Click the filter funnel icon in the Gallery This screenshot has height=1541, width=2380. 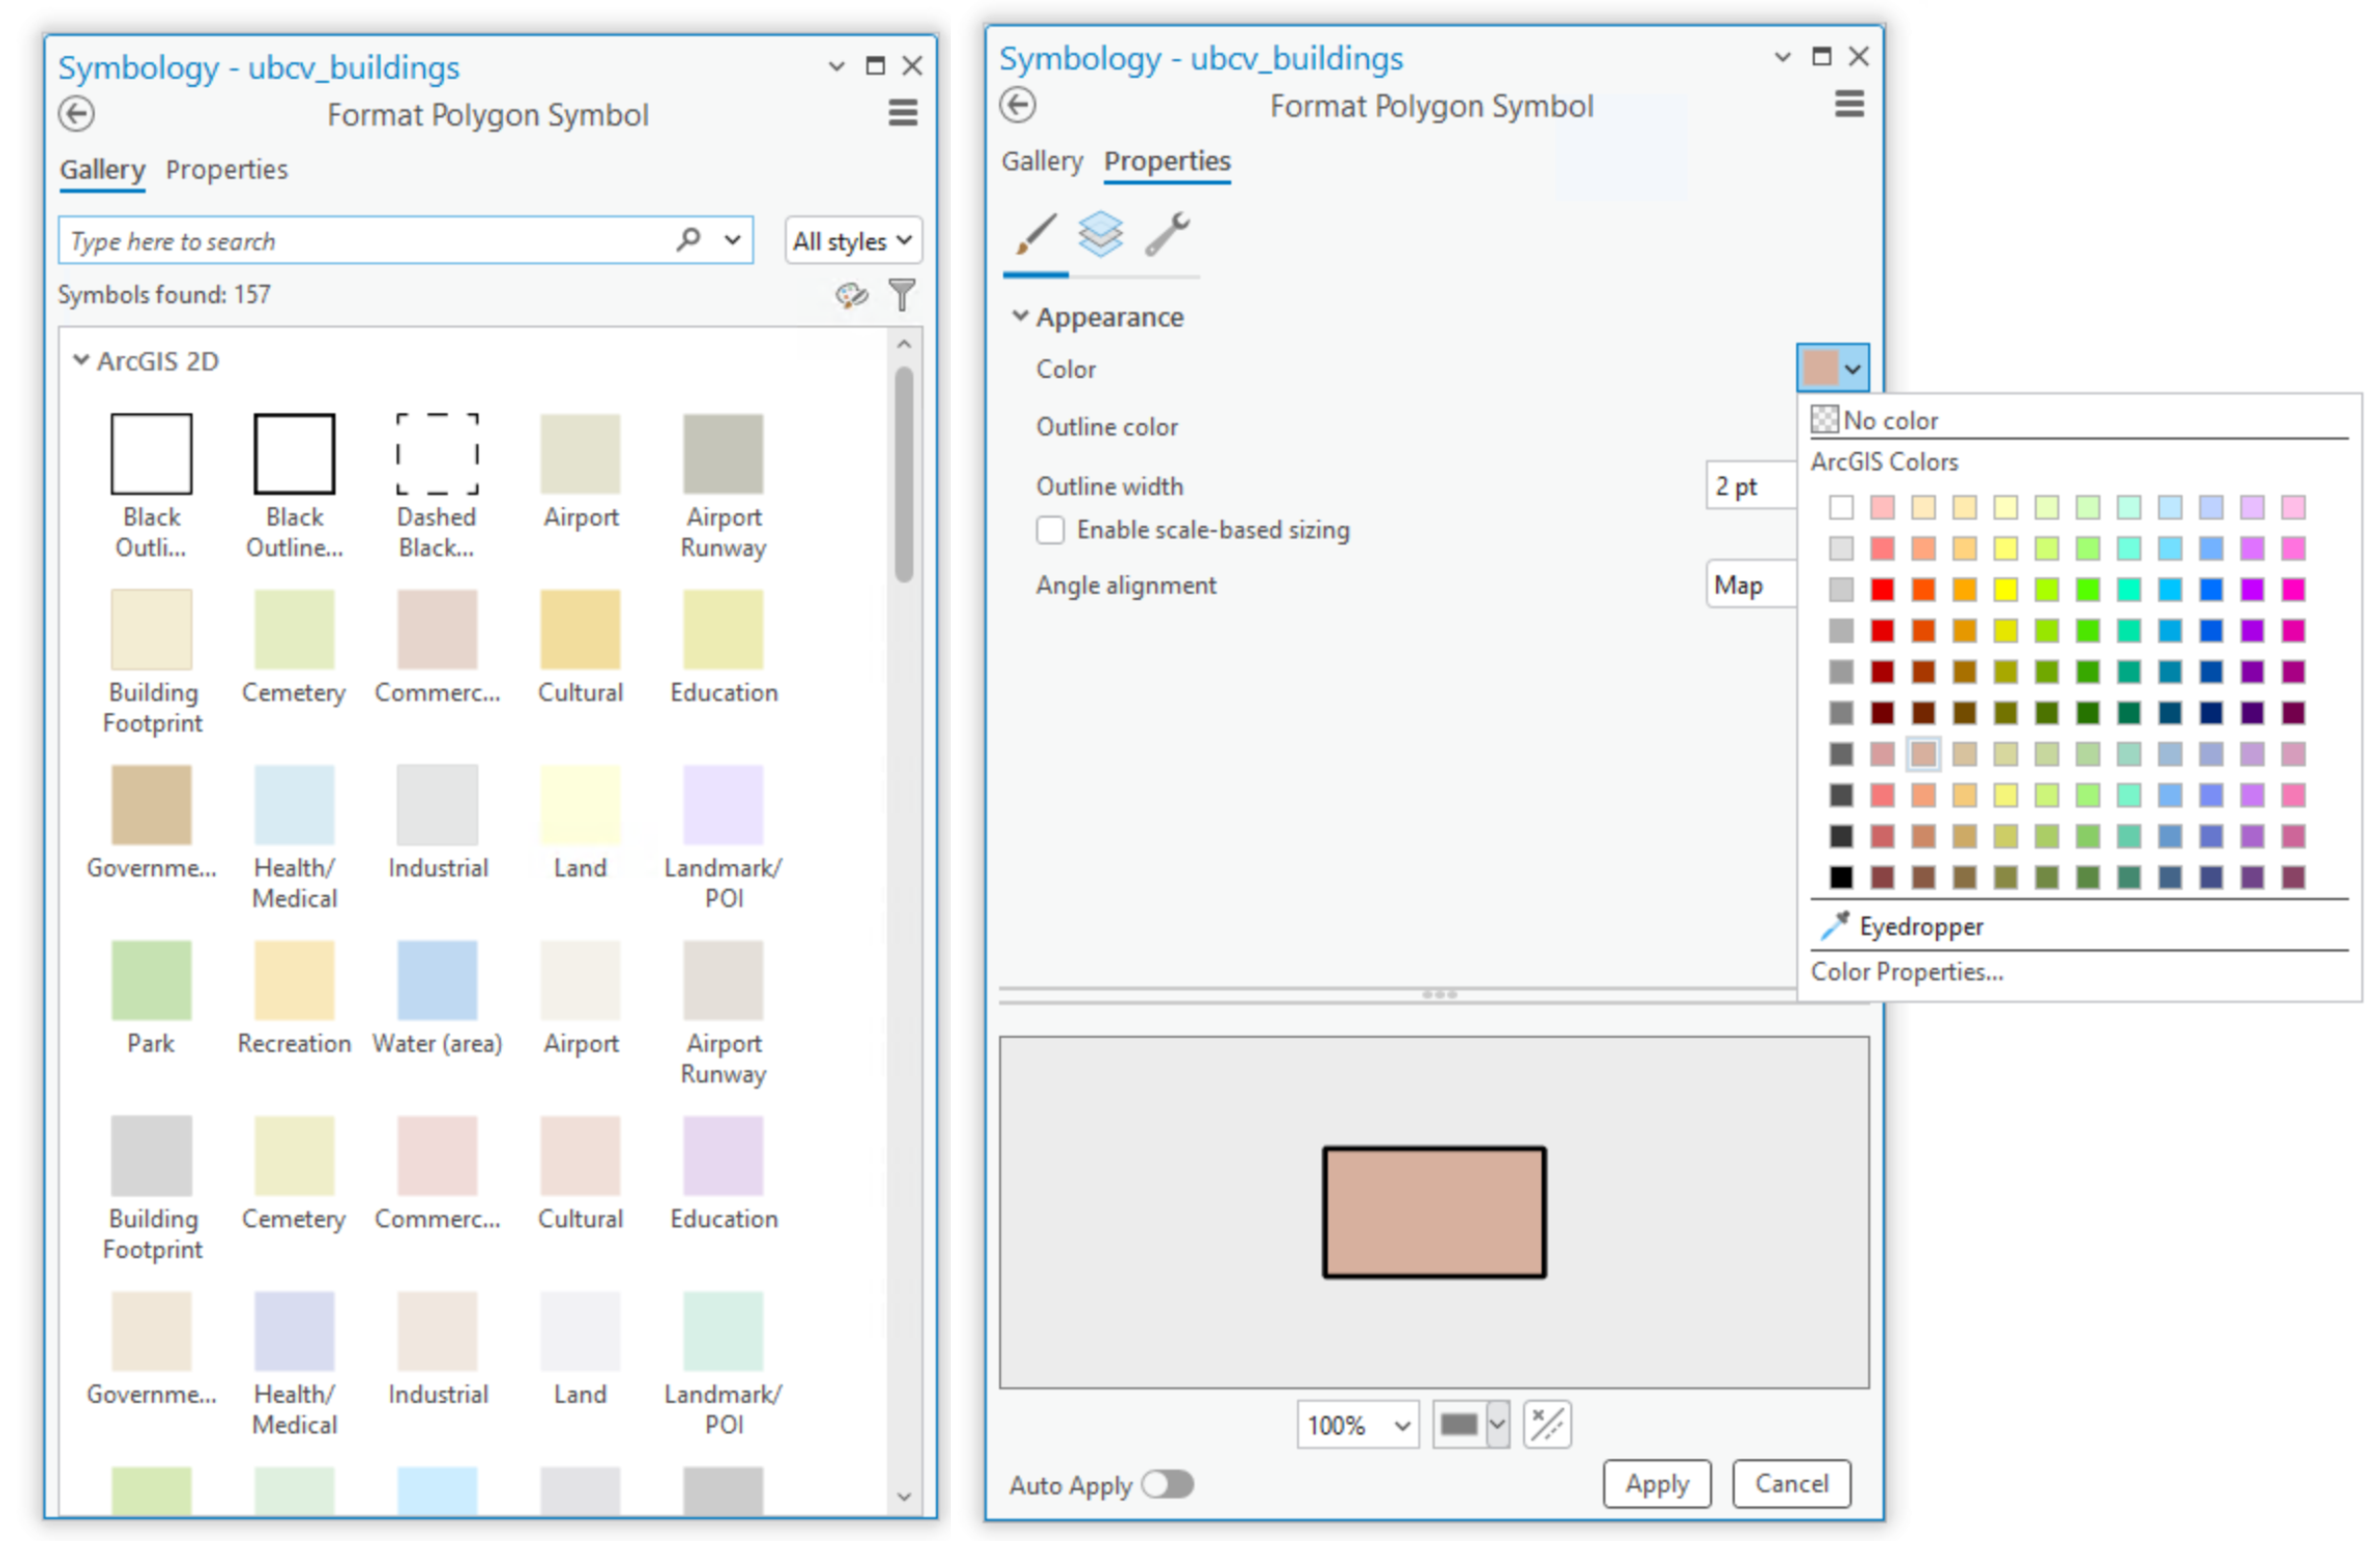tap(901, 295)
